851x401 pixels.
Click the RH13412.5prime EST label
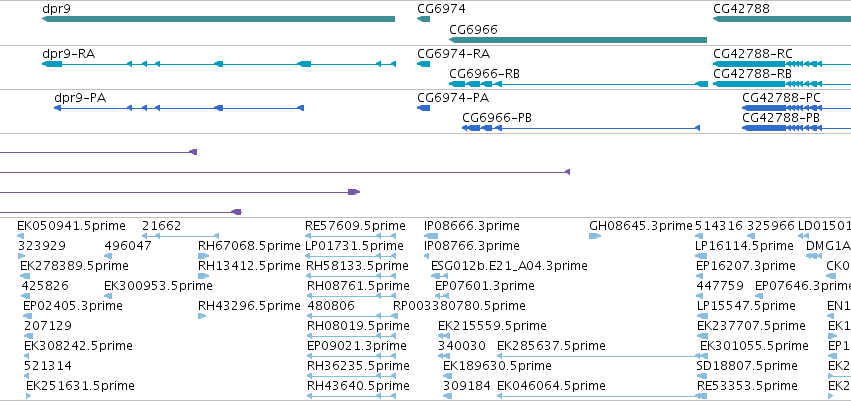[249, 266]
